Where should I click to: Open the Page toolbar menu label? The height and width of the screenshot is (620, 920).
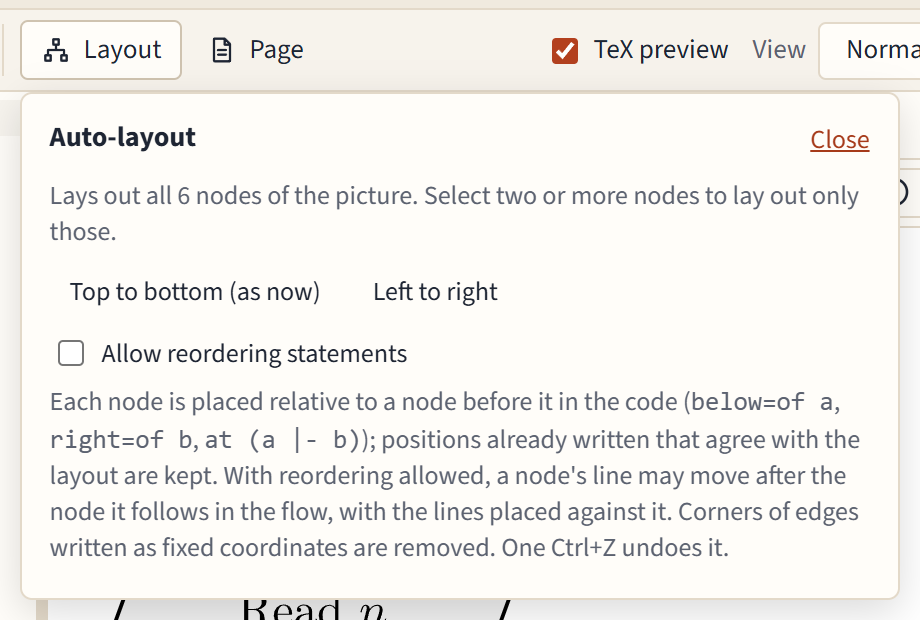coord(276,50)
